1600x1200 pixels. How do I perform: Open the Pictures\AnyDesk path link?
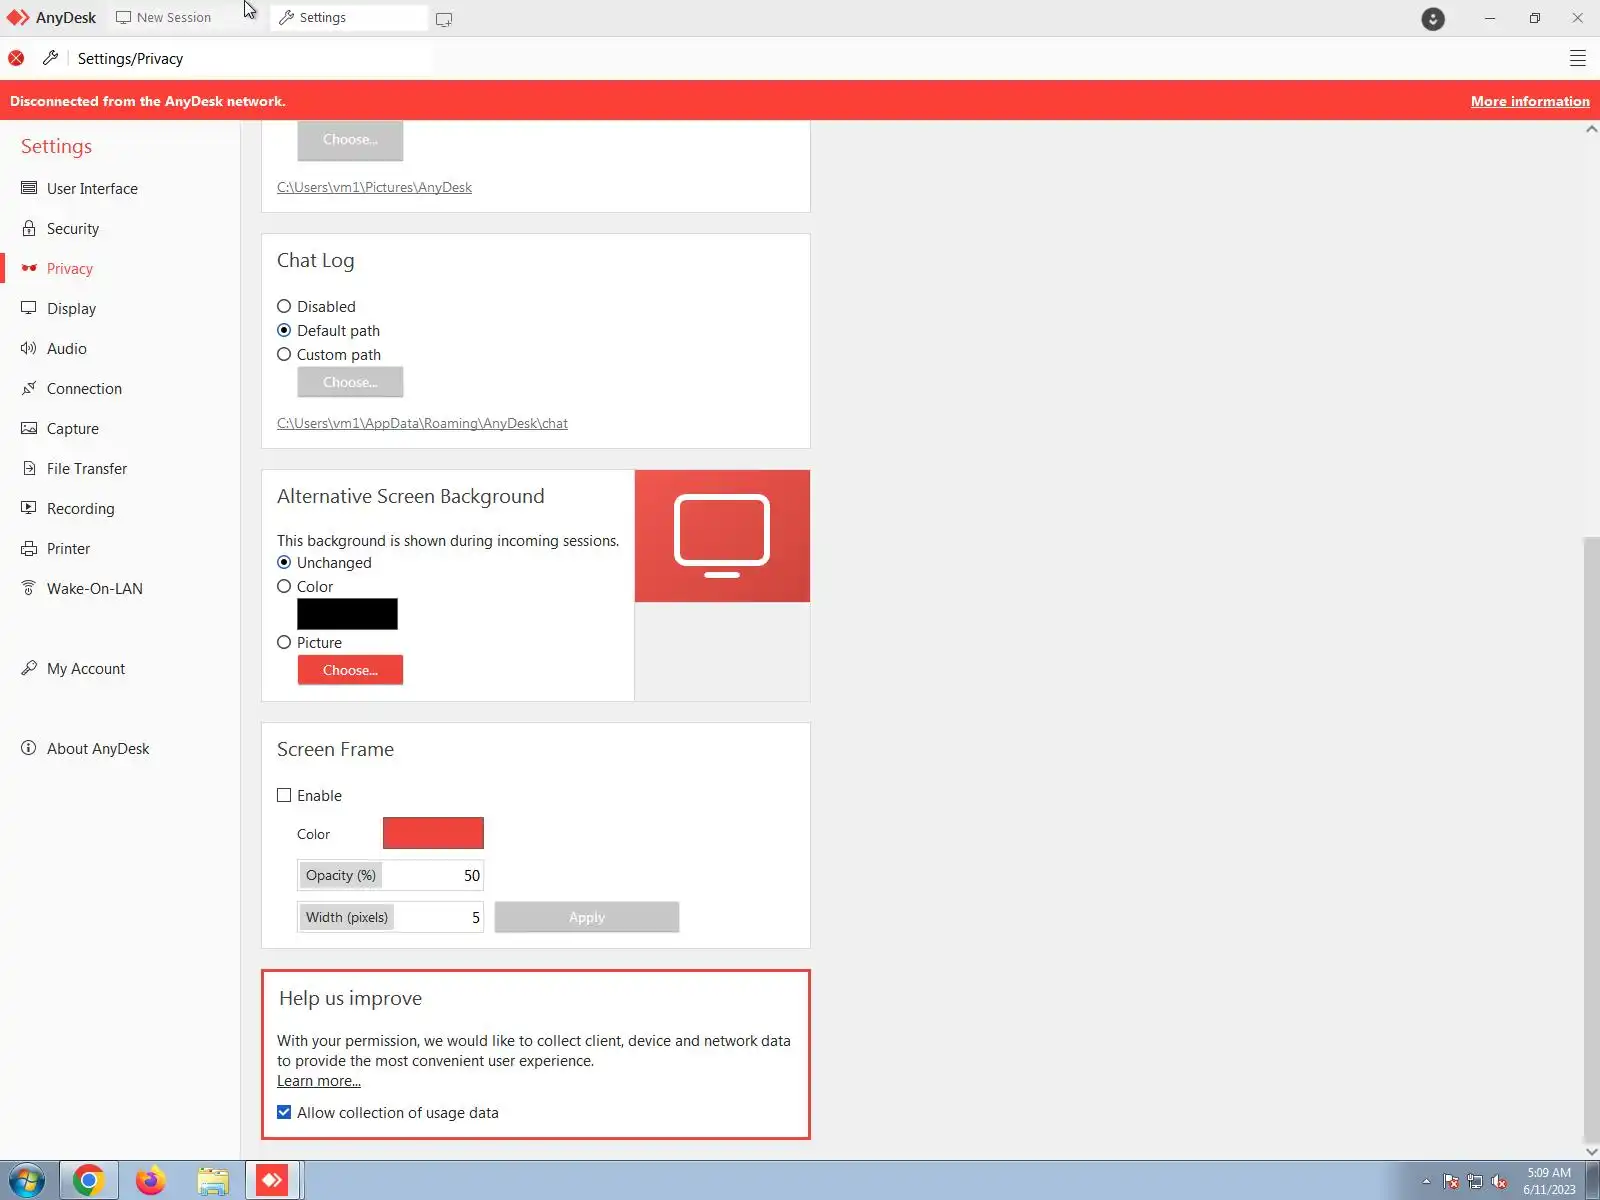pyautogui.click(x=374, y=187)
